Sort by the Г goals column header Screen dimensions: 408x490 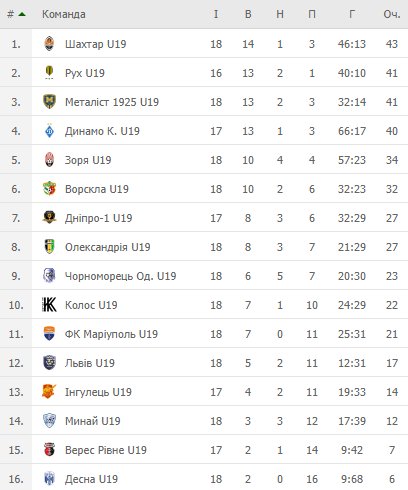point(352,14)
